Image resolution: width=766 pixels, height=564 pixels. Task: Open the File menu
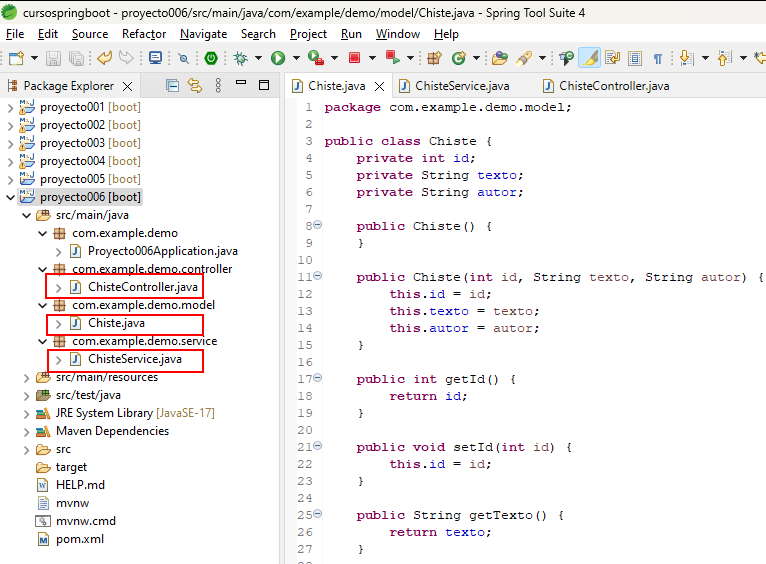pos(15,34)
